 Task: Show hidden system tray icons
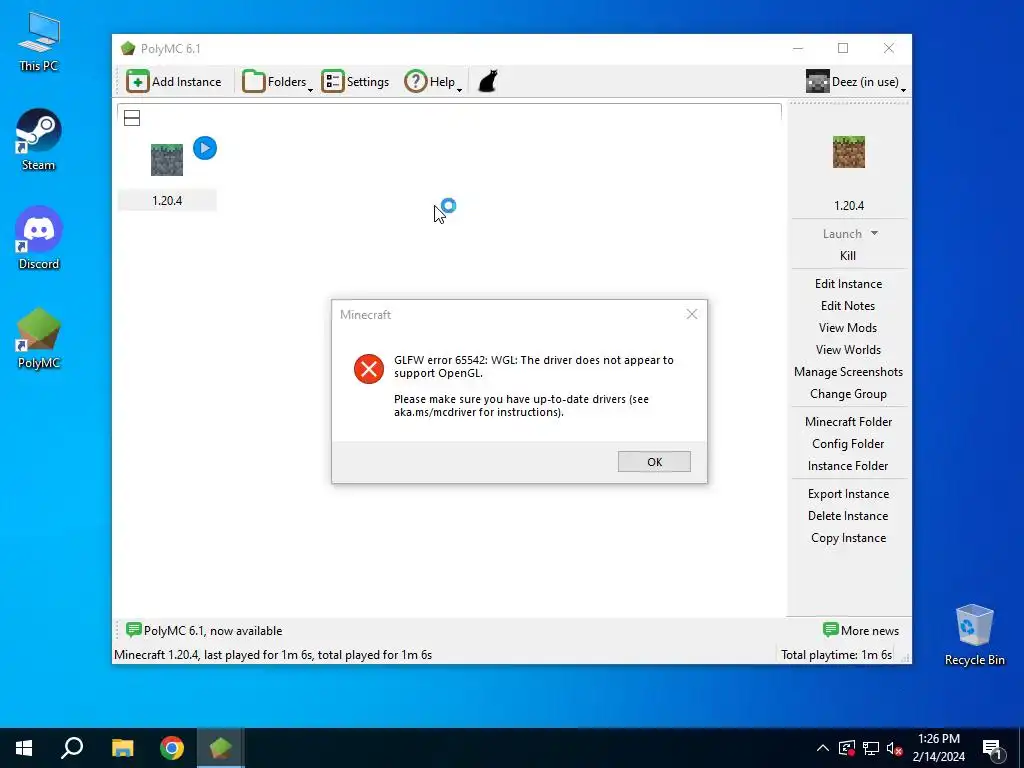coord(823,748)
